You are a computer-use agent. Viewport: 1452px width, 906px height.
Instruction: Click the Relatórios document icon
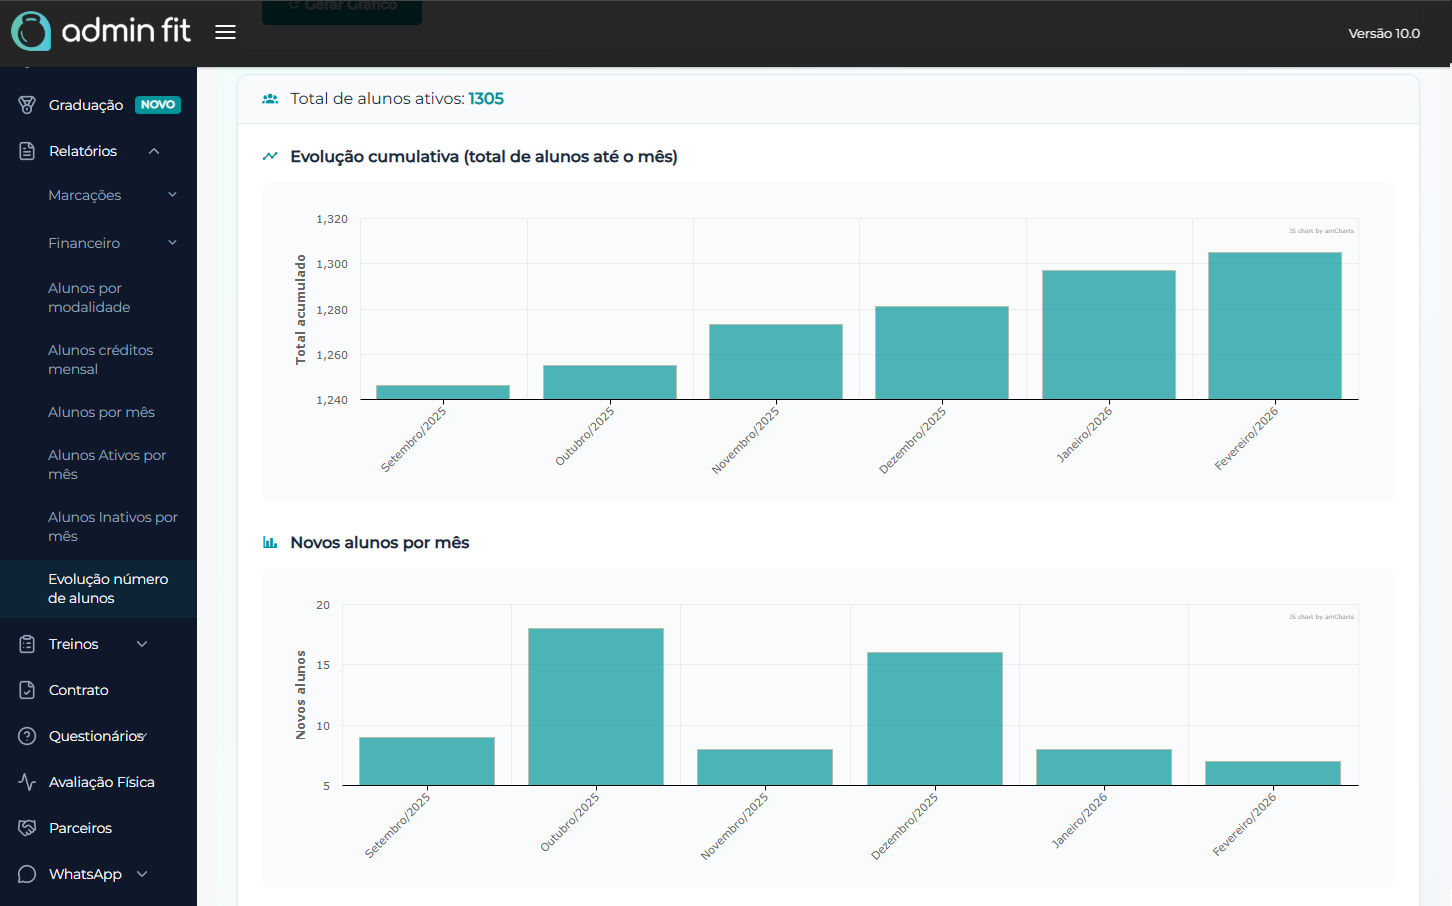click(27, 151)
